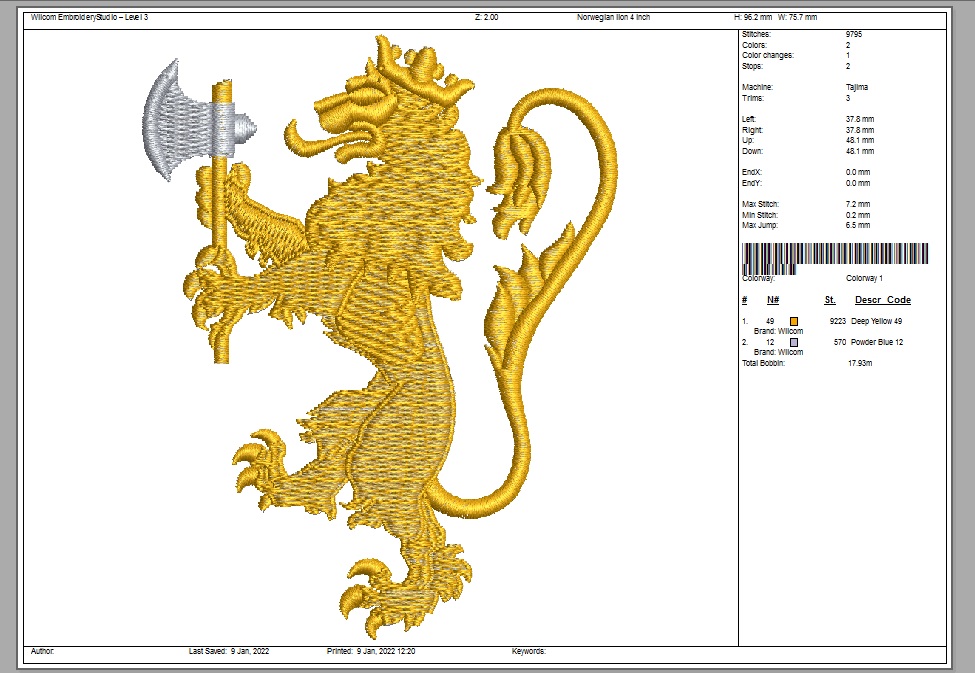Click the 'Colorway 1' value
The height and width of the screenshot is (673, 975).
865,278
